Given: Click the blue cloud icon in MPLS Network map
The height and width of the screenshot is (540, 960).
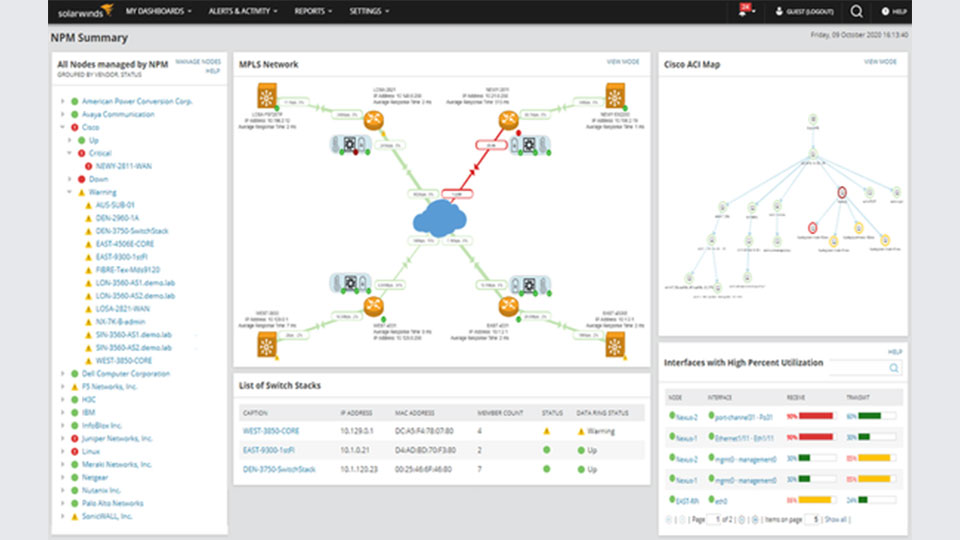Looking at the screenshot, I should (440, 219).
